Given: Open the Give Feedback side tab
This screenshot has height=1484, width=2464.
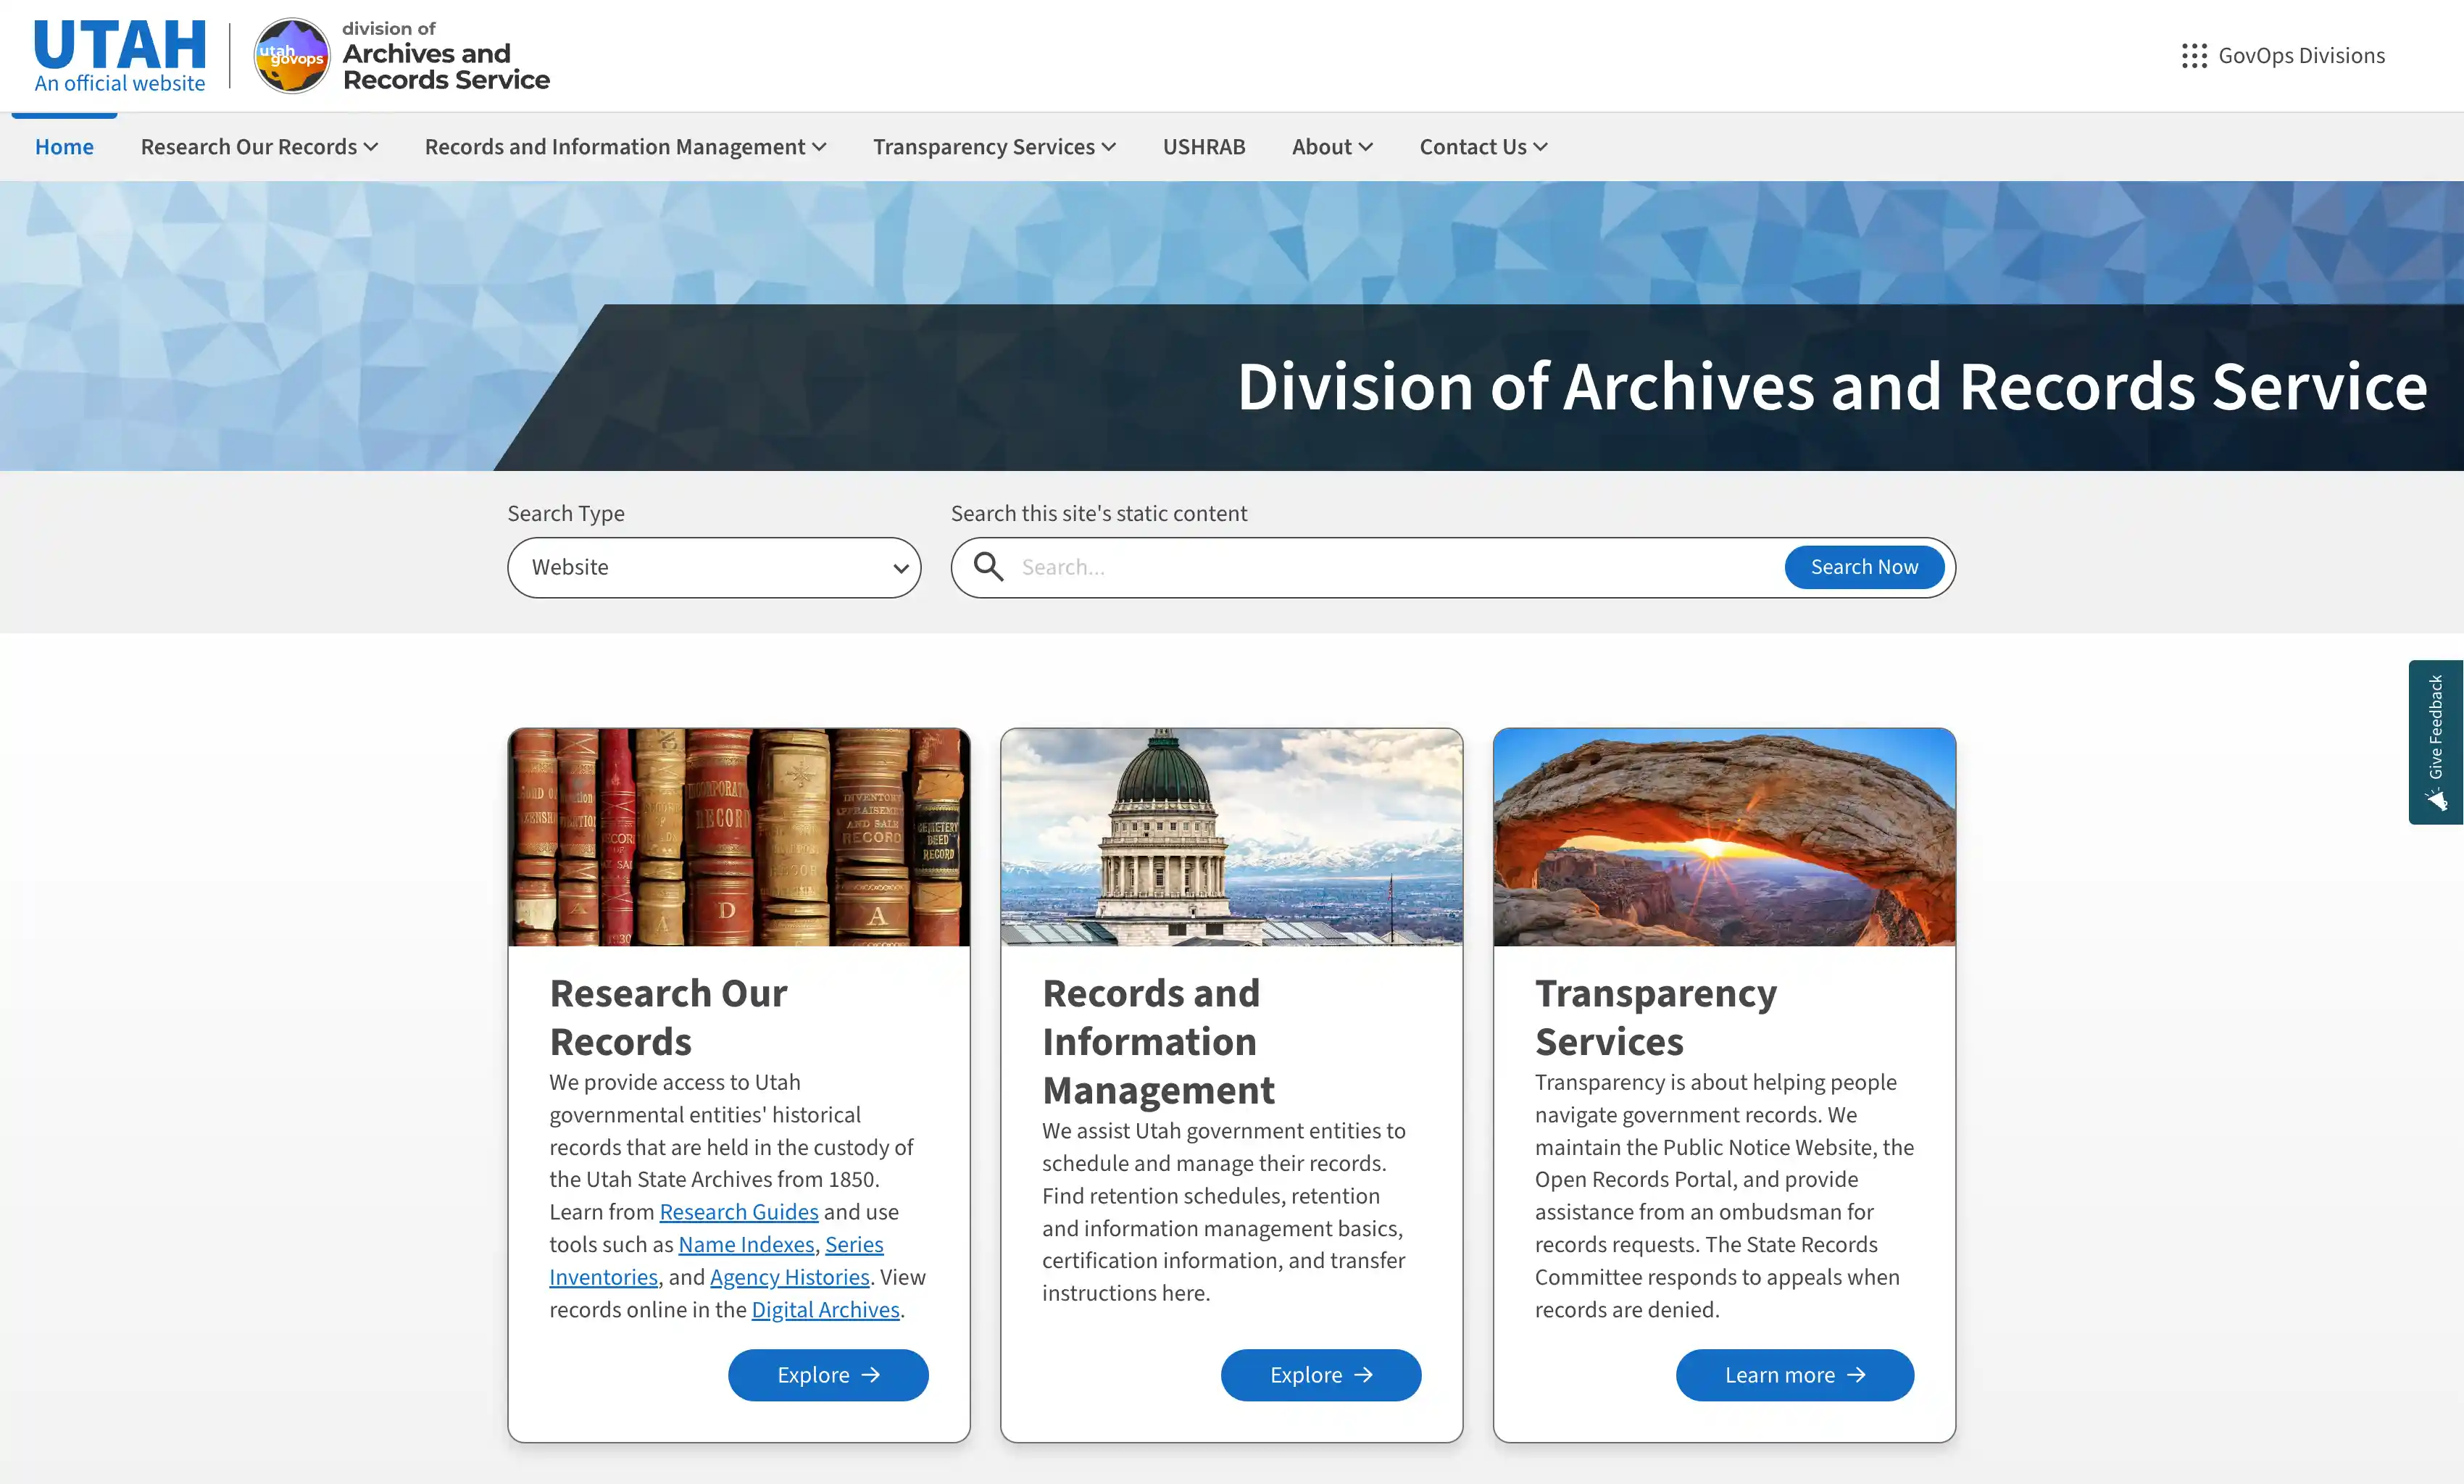Looking at the screenshot, I should click(2435, 741).
